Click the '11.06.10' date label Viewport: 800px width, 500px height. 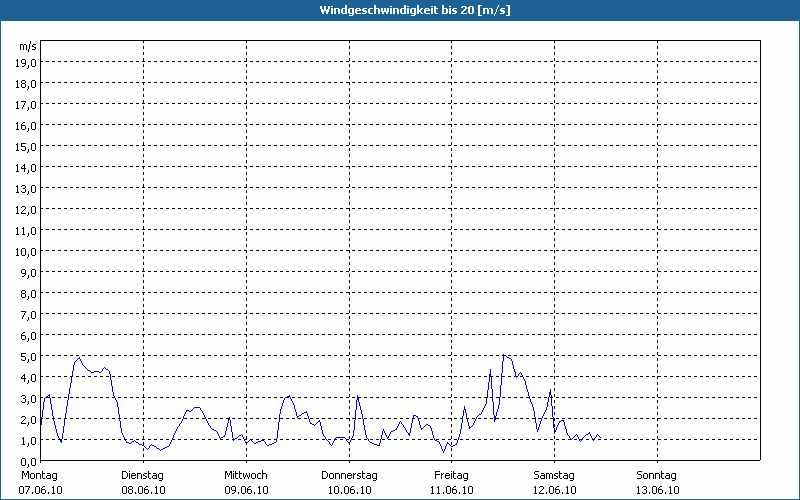tap(452, 490)
